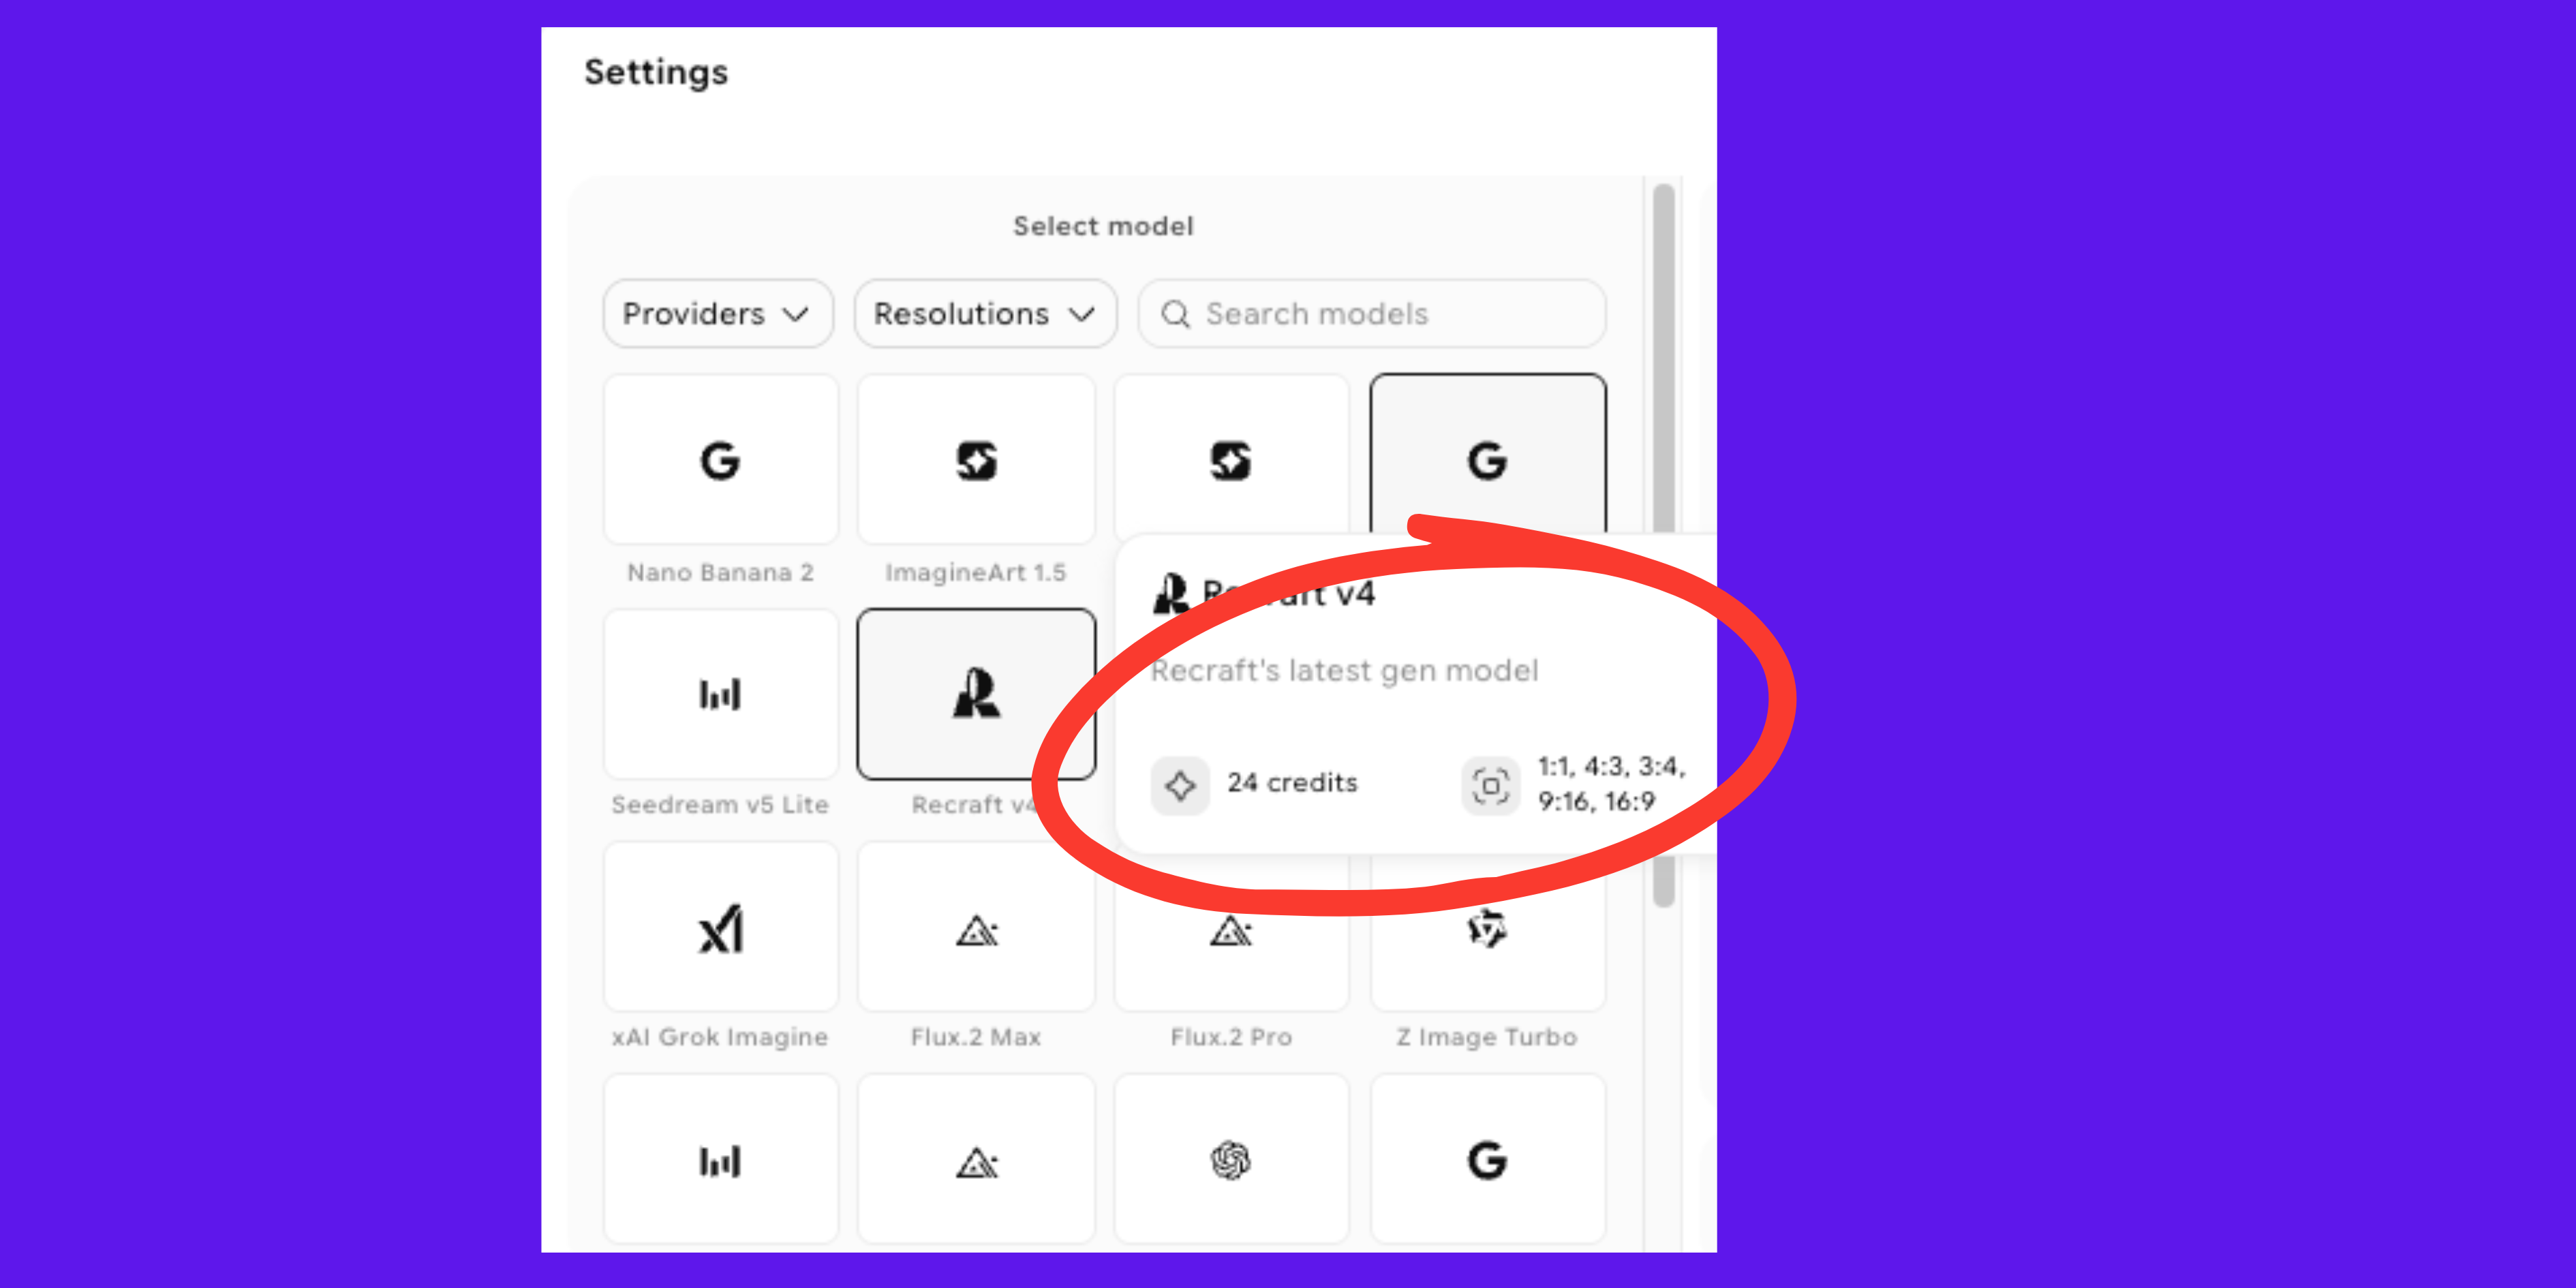Click the aspect ratio icon in Recraft popup
2576x1288 pixels.
[x=1490, y=786]
